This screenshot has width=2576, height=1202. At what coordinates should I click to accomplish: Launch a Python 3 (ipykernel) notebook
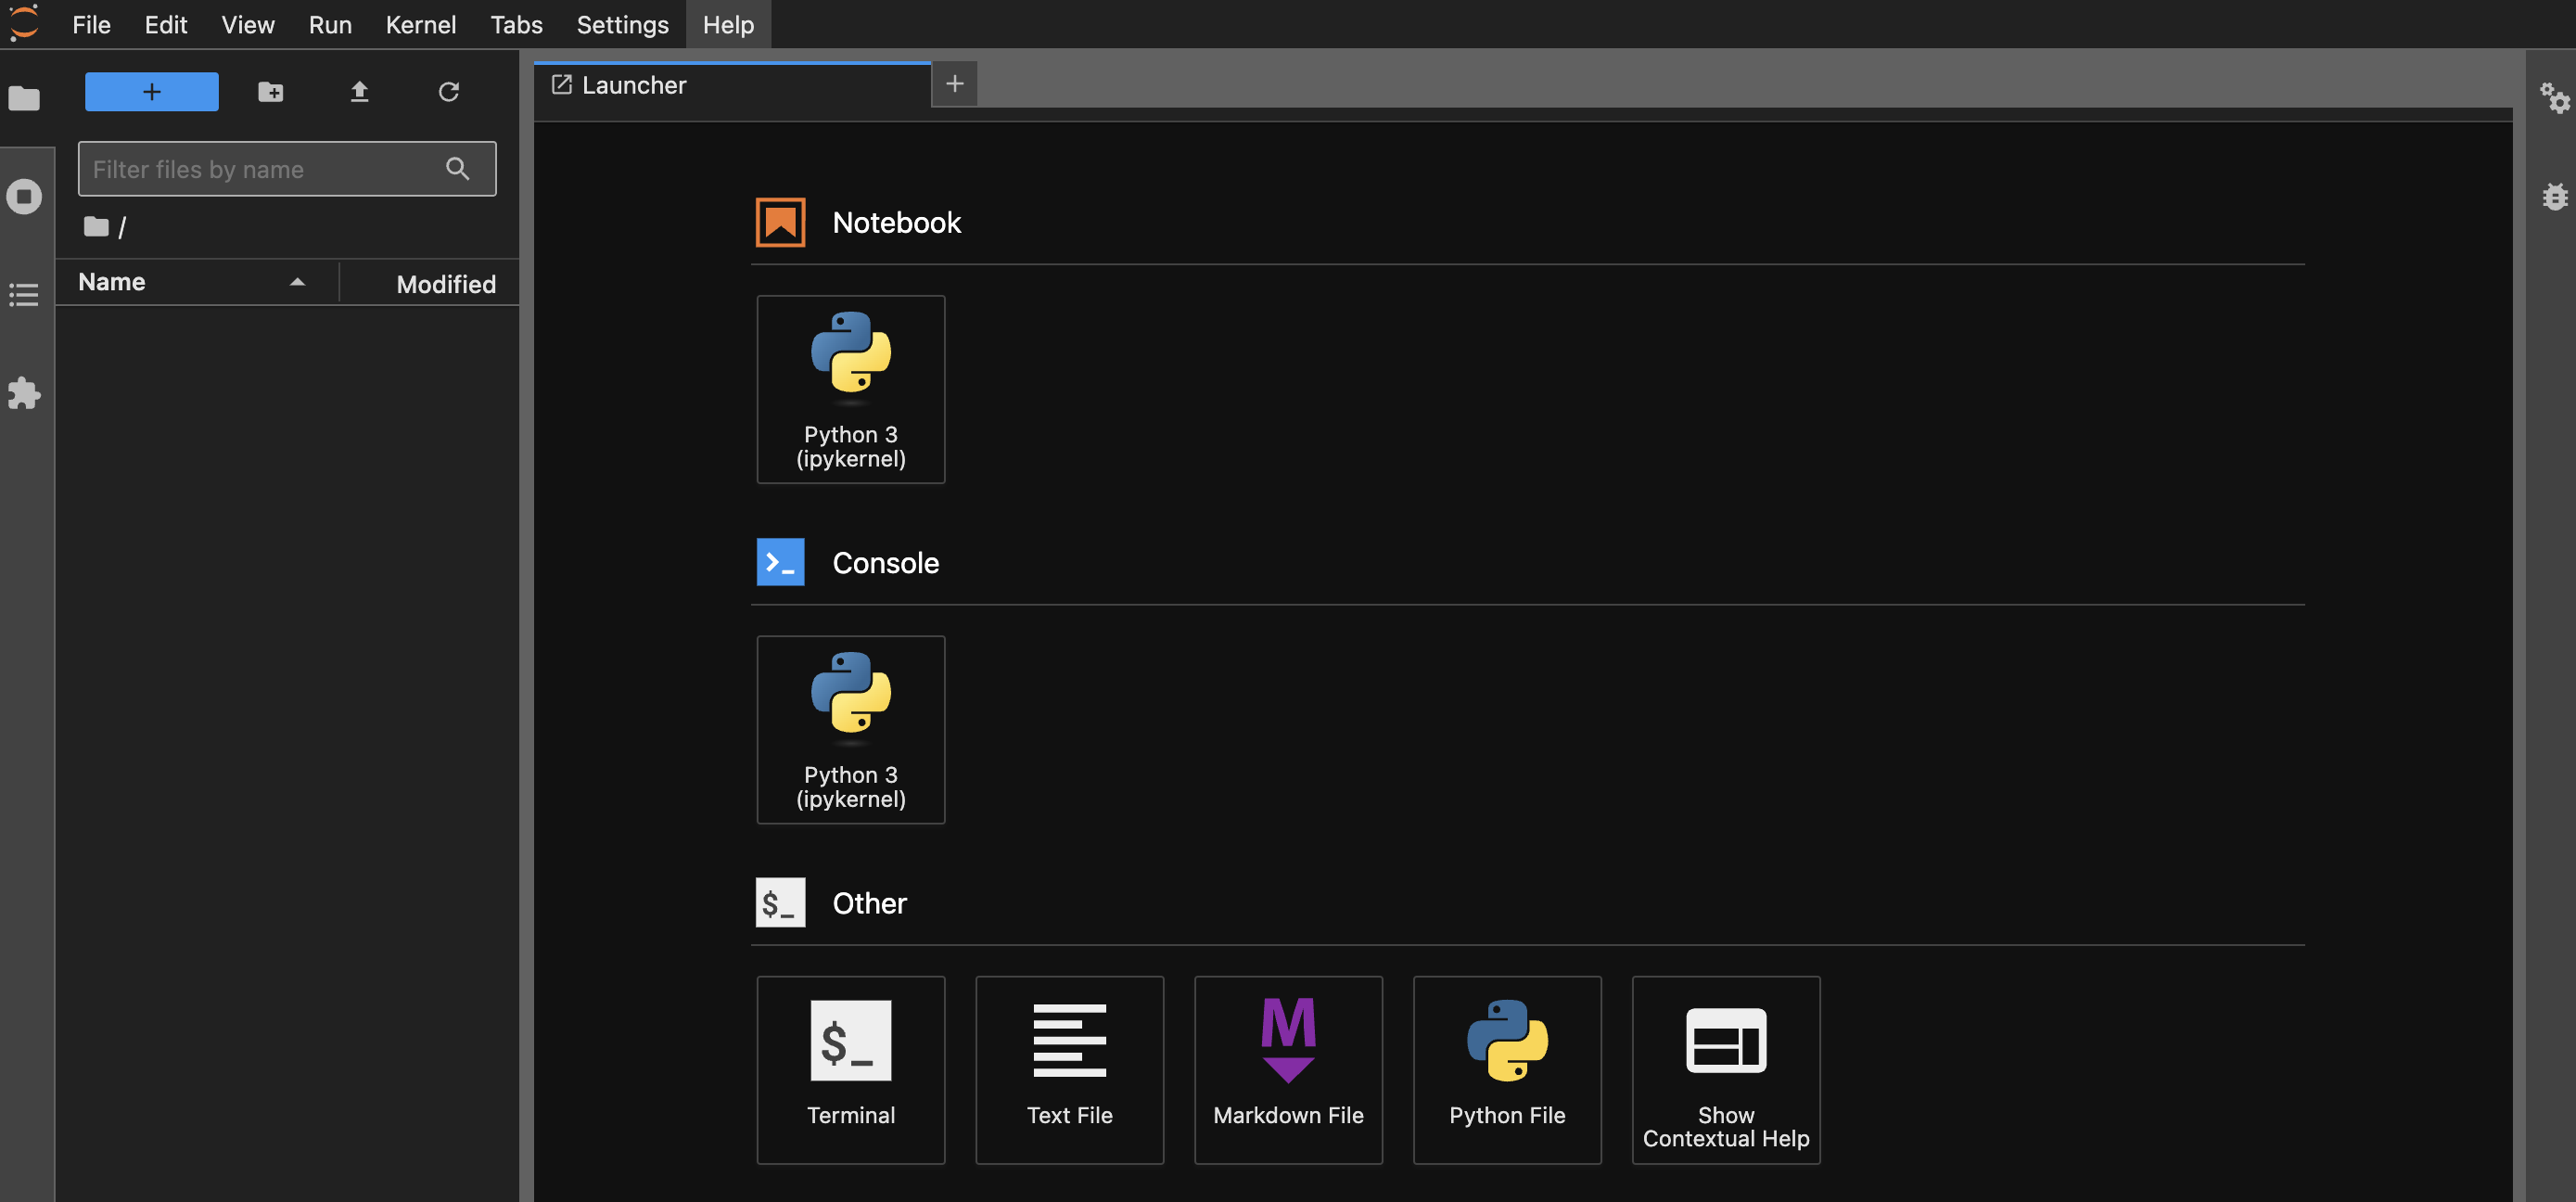(851, 389)
